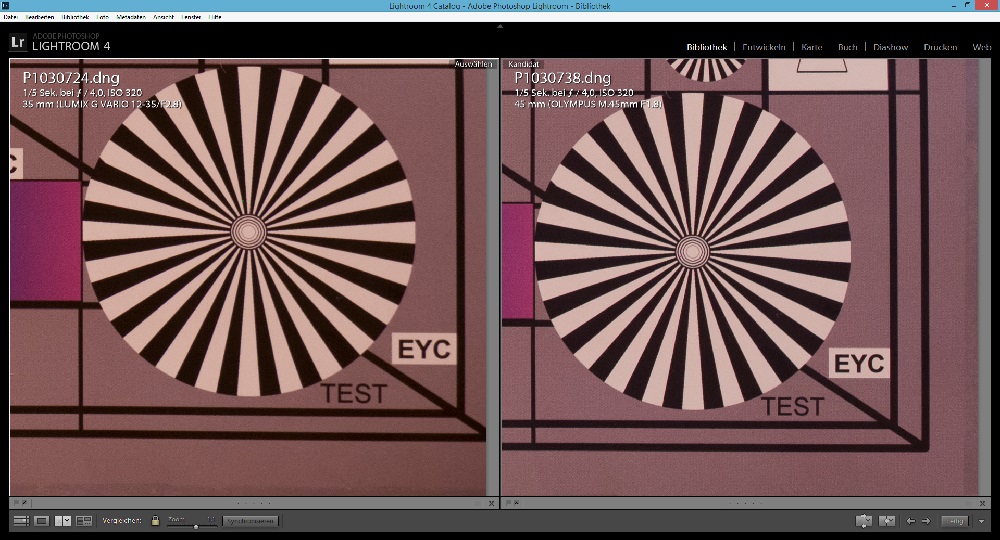Click the Kandidat label on right pane
The image size is (1000, 540).
[x=524, y=64]
